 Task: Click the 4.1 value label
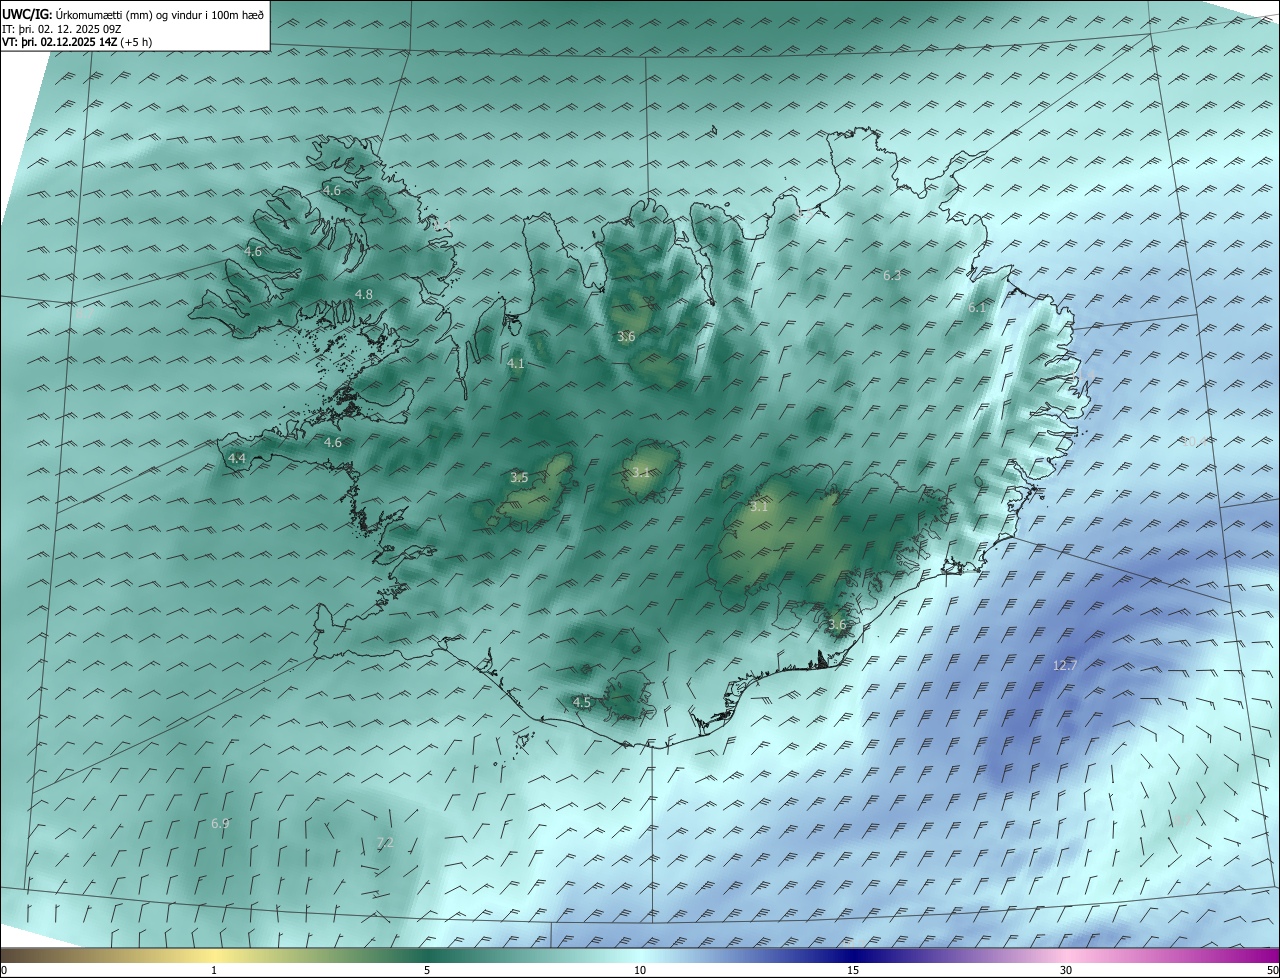(x=516, y=364)
